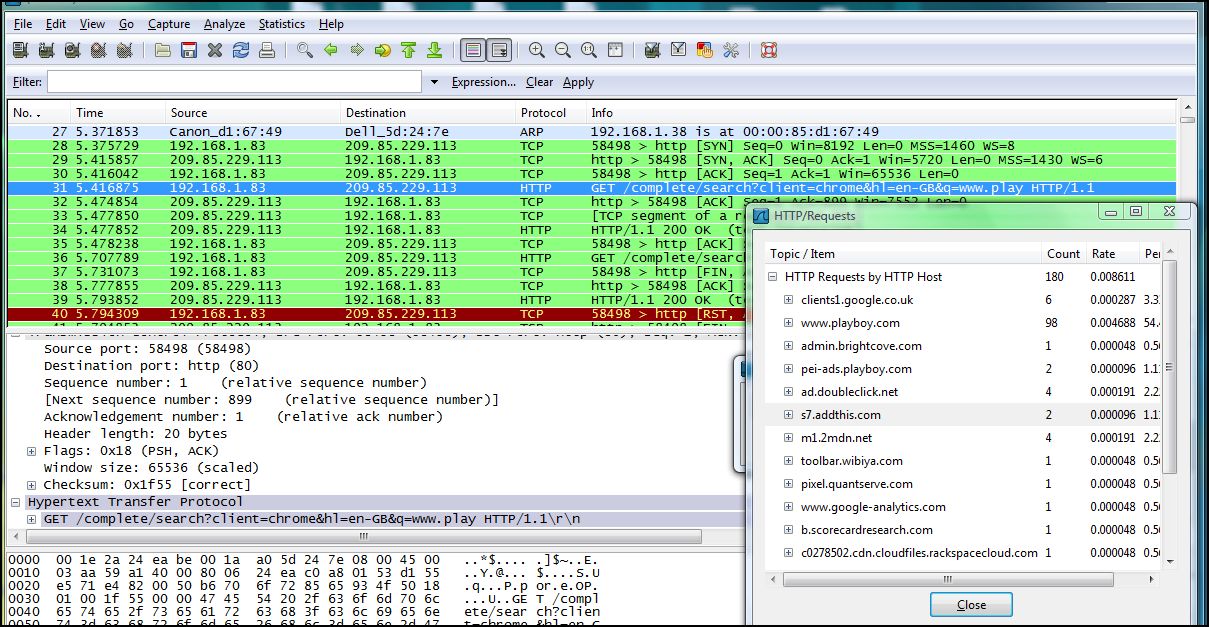Screen dimensions: 1209x627
Task: Open a saved capture file
Action: coord(162,49)
